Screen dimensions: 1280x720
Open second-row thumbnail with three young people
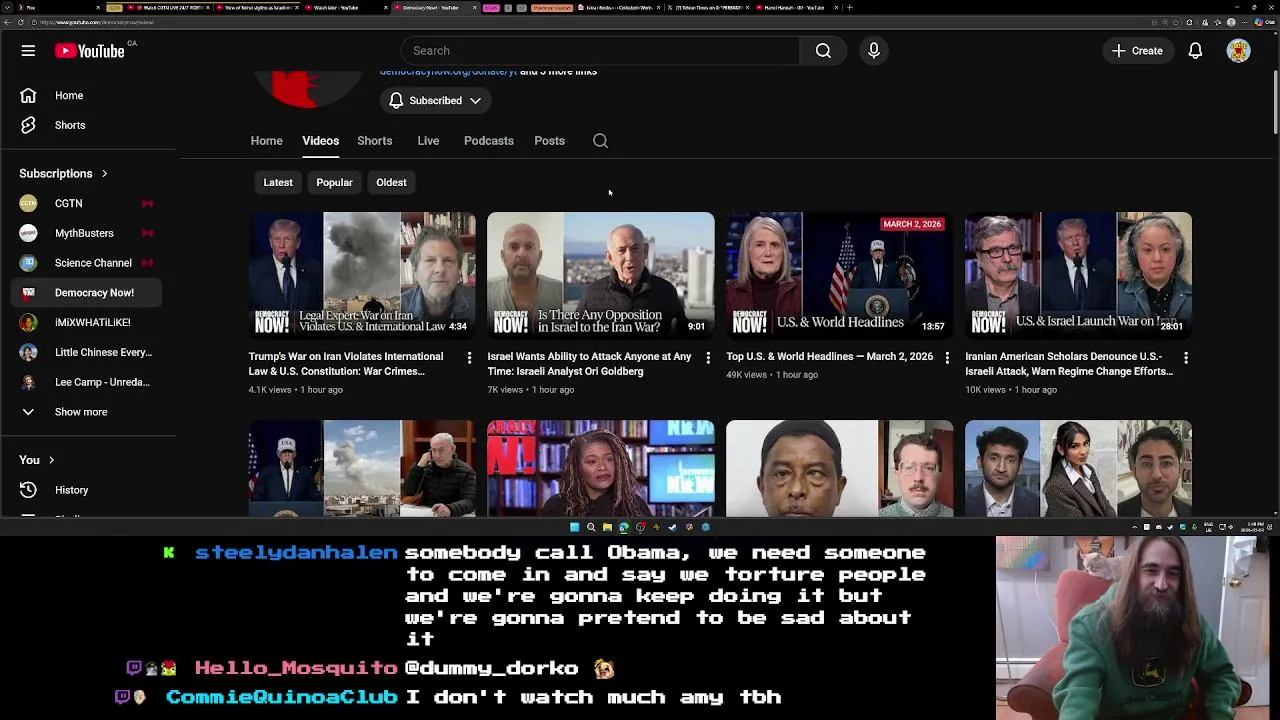pos(1078,468)
